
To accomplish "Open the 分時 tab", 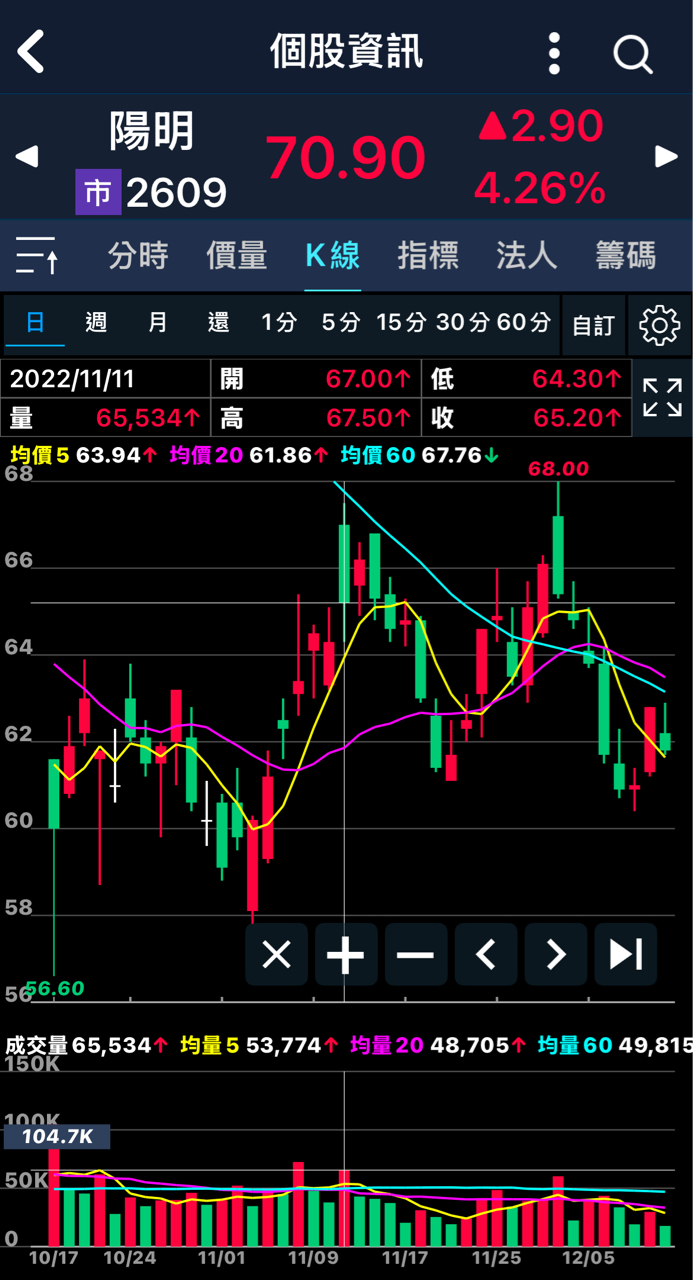I will (138, 256).
